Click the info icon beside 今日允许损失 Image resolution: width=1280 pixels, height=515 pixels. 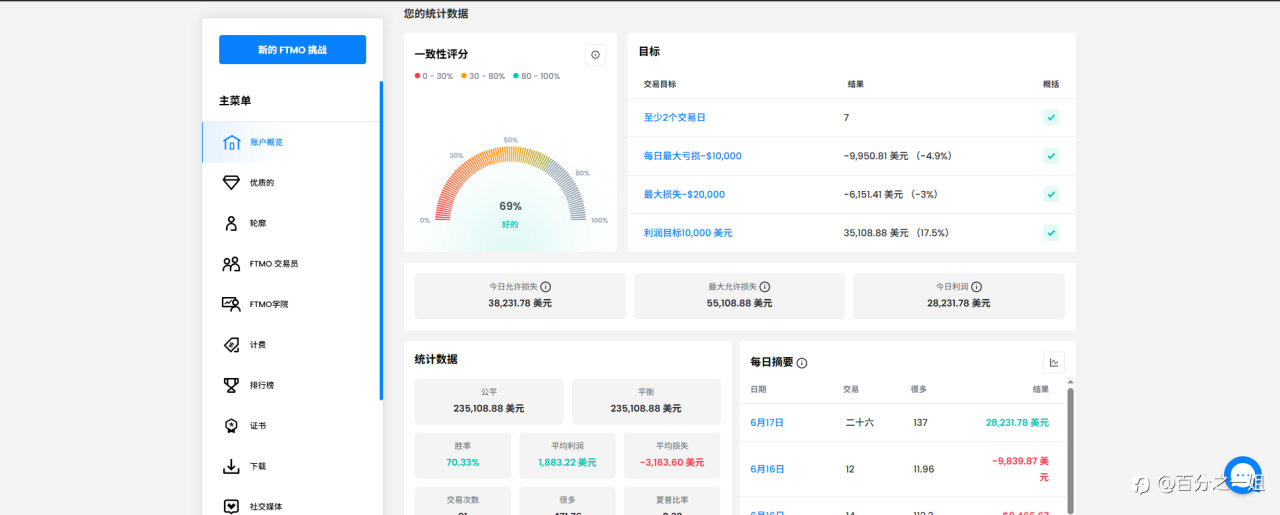point(546,287)
